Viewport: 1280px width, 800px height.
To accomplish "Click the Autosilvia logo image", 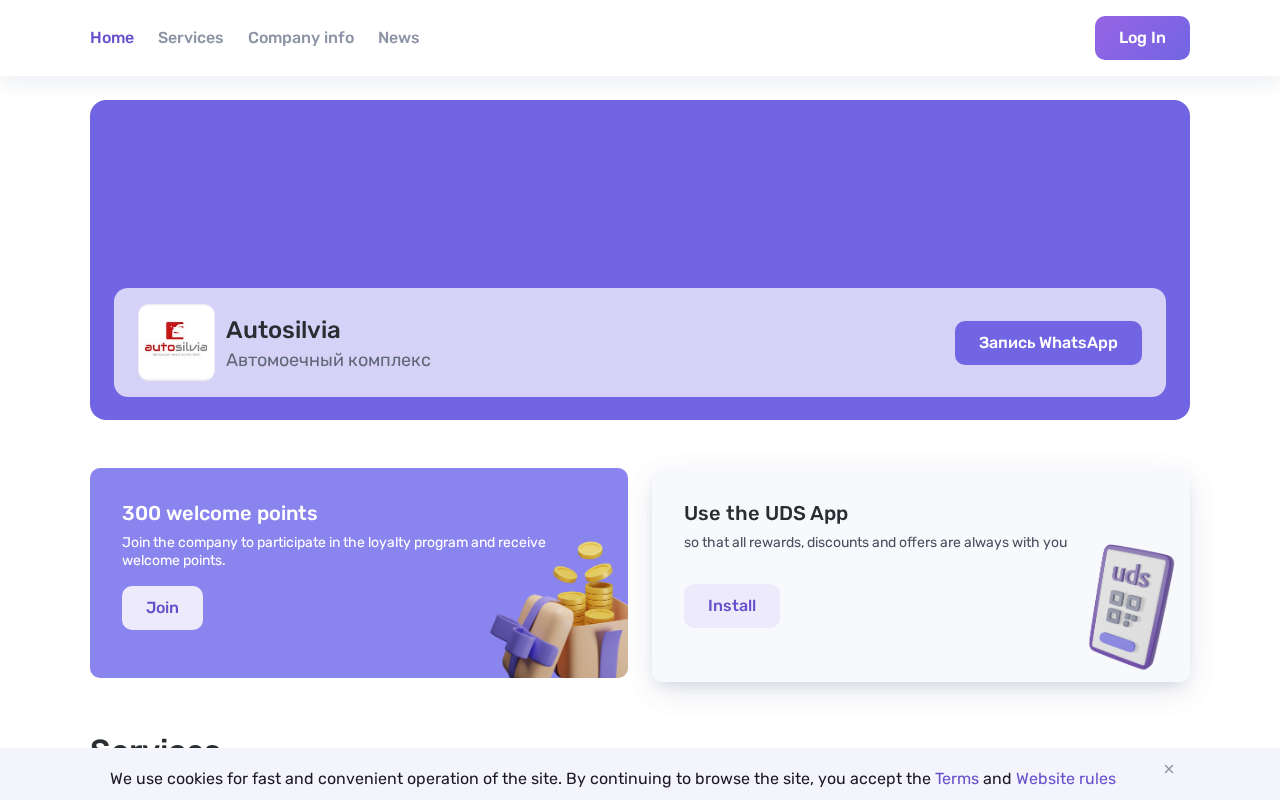I will click(x=176, y=343).
